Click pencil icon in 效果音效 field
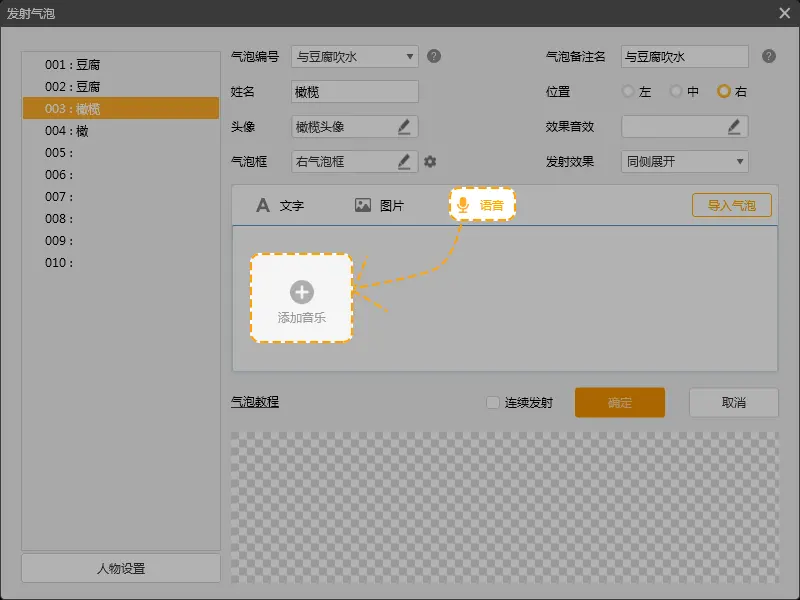Viewport: 800px width, 600px height. (x=734, y=126)
